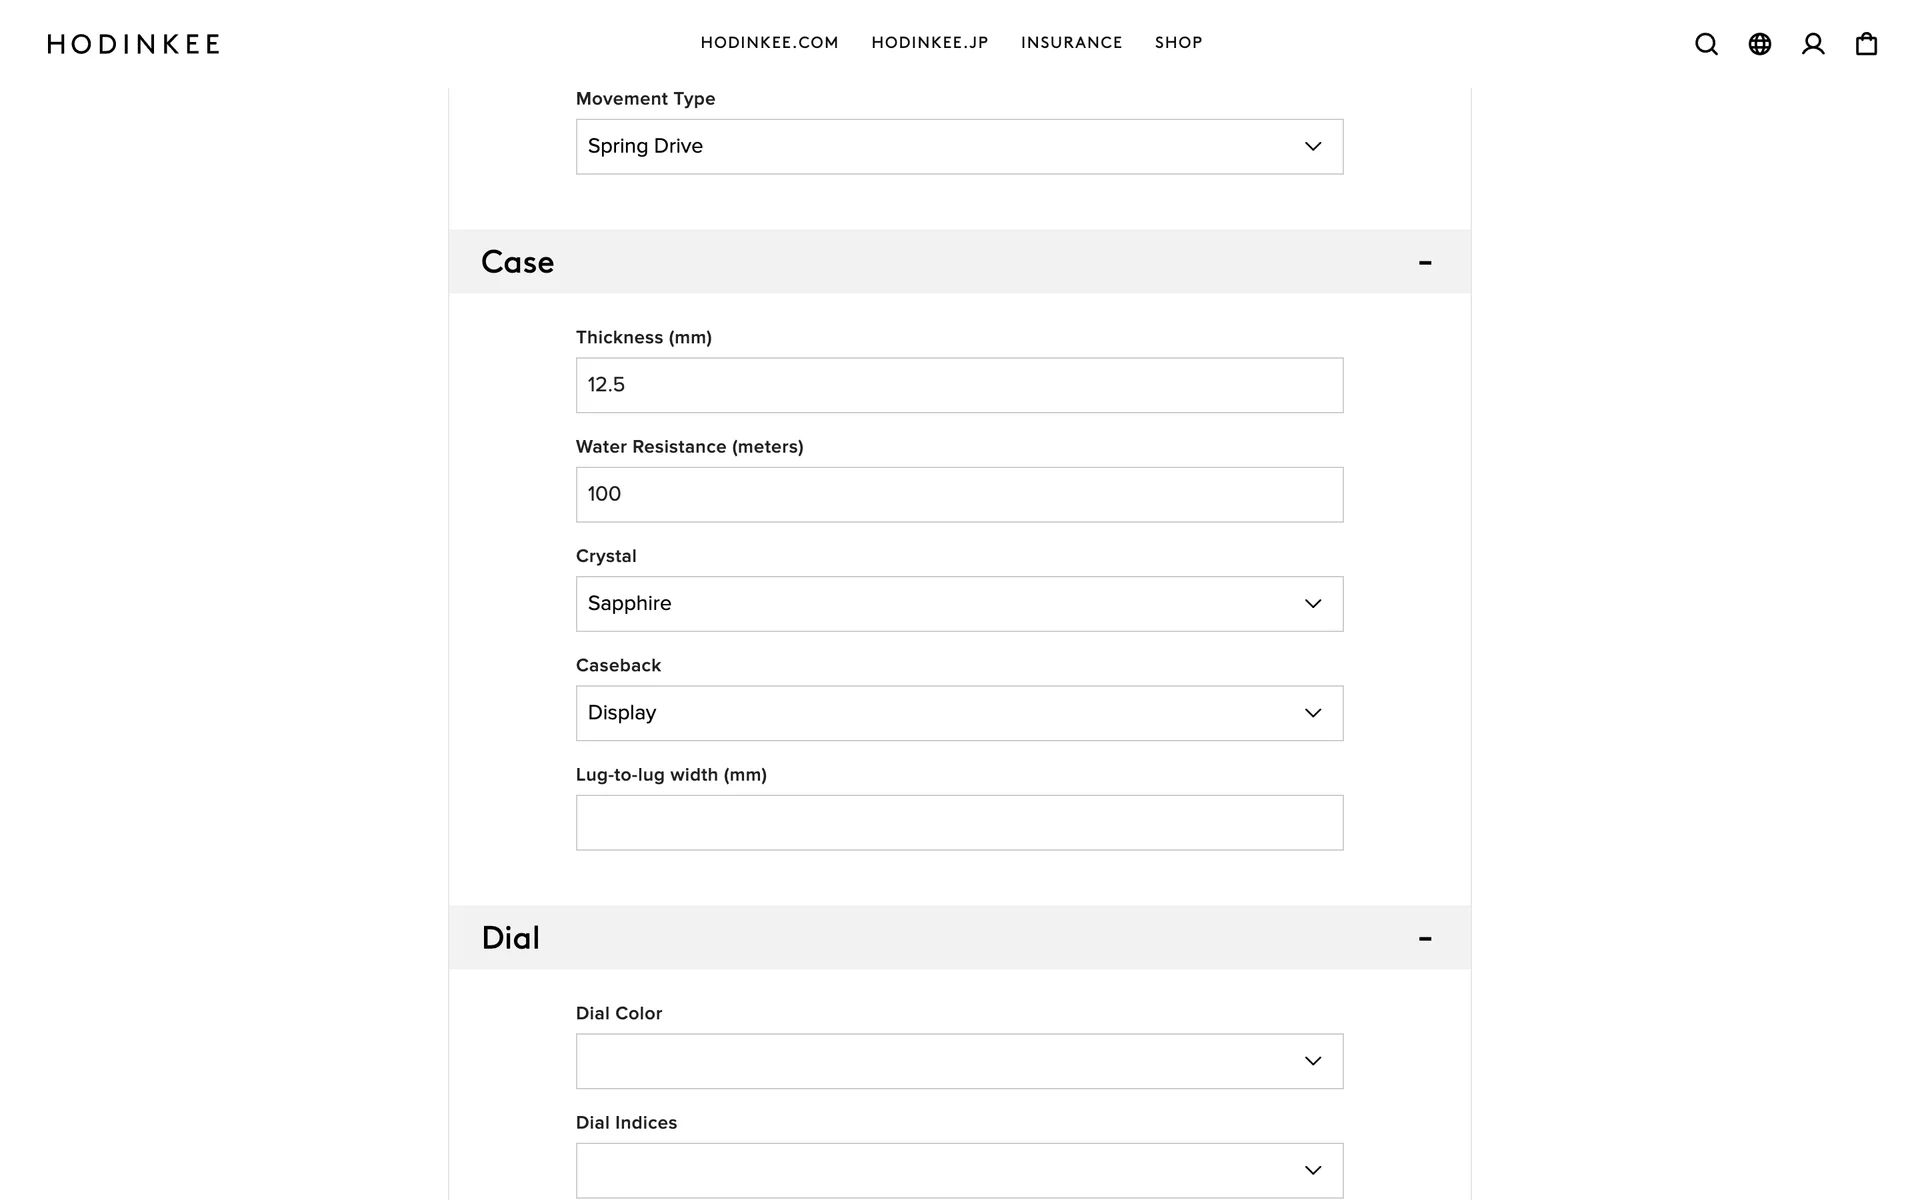Open the user account icon
1920x1200 pixels.
click(1813, 44)
